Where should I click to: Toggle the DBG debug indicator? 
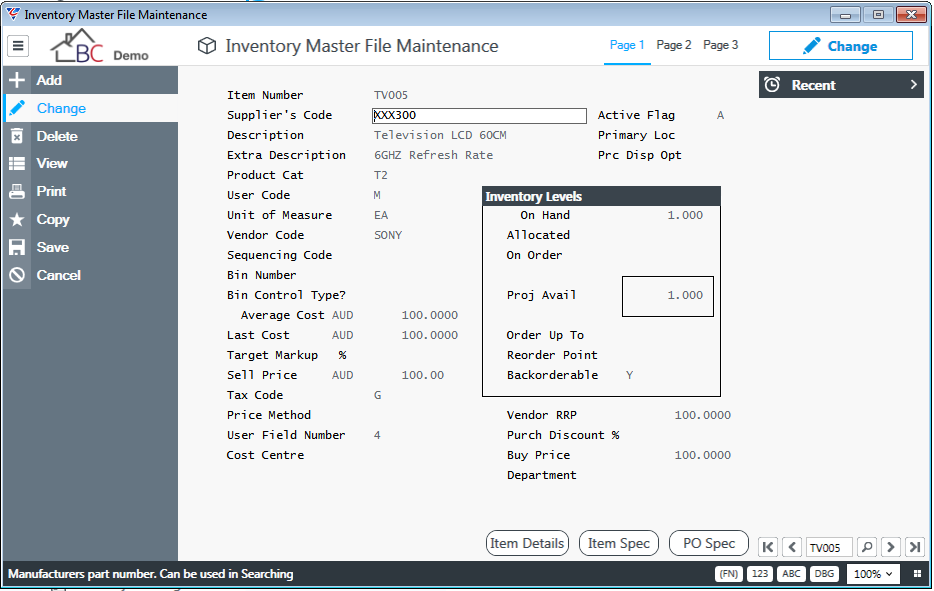(824, 574)
